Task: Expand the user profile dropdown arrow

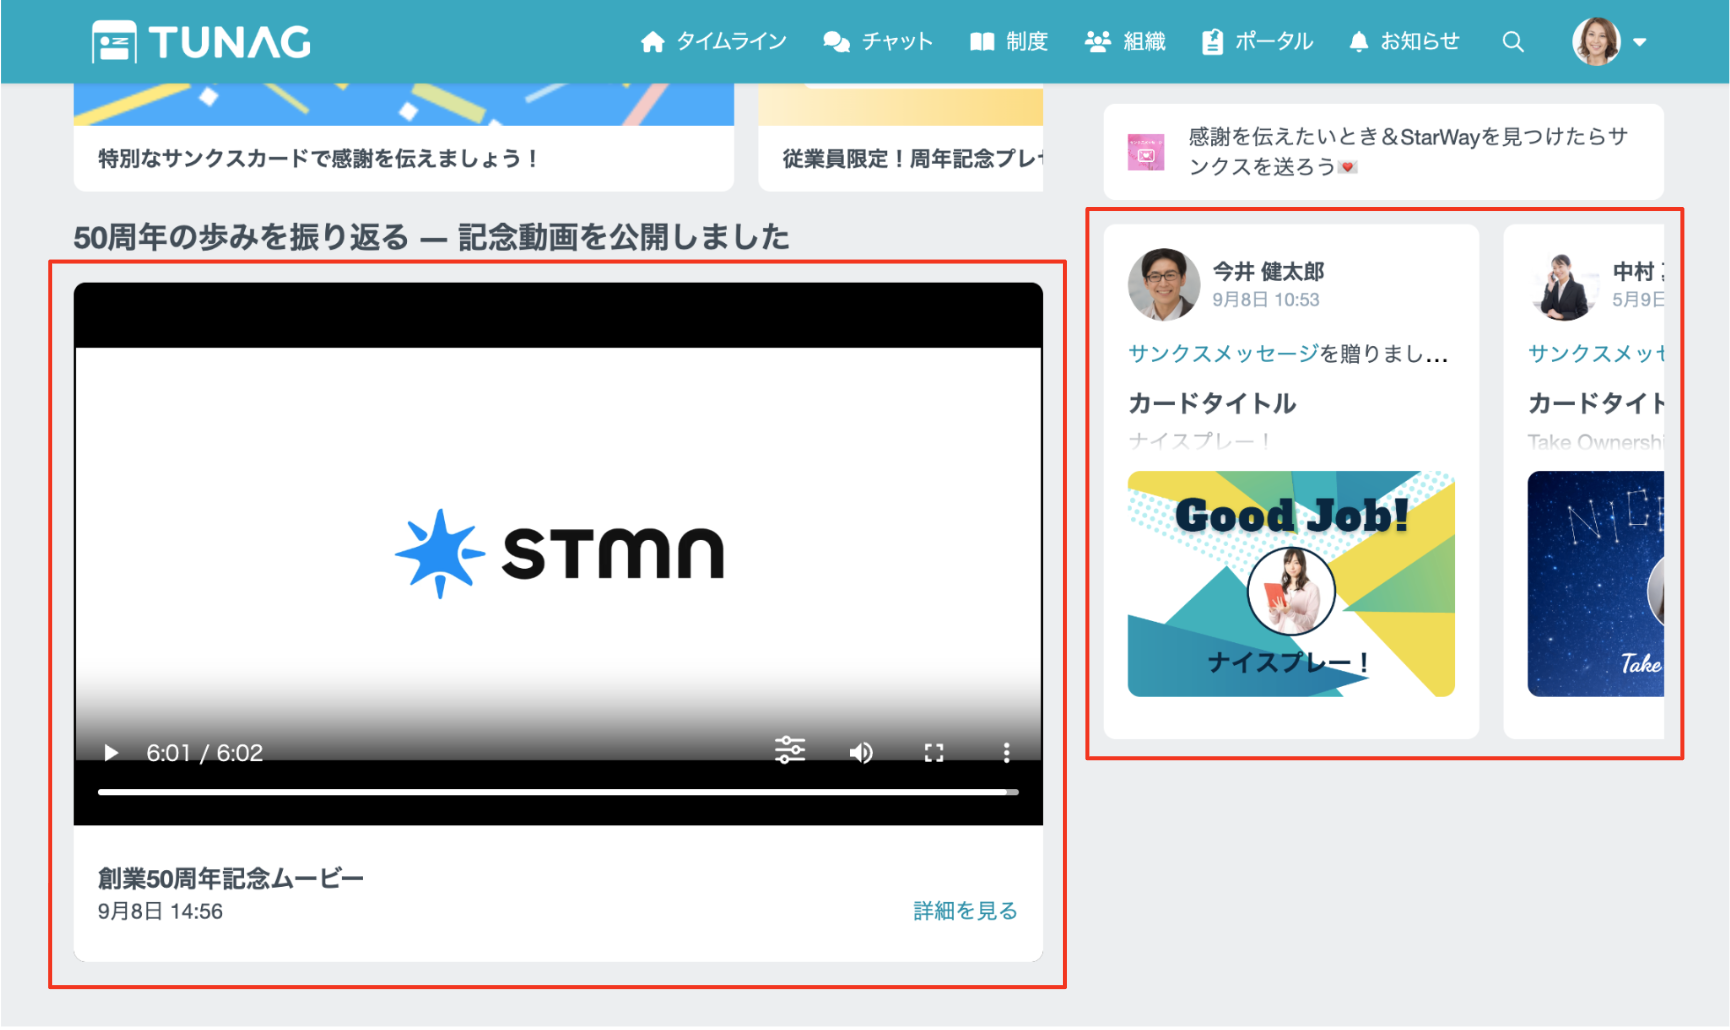Action: tap(1640, 42)
